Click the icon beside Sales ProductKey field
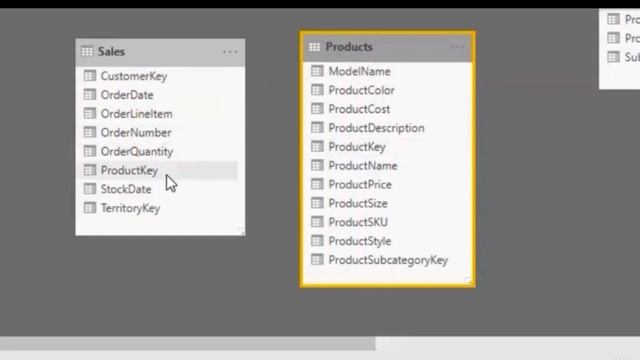 pos(89,170)
